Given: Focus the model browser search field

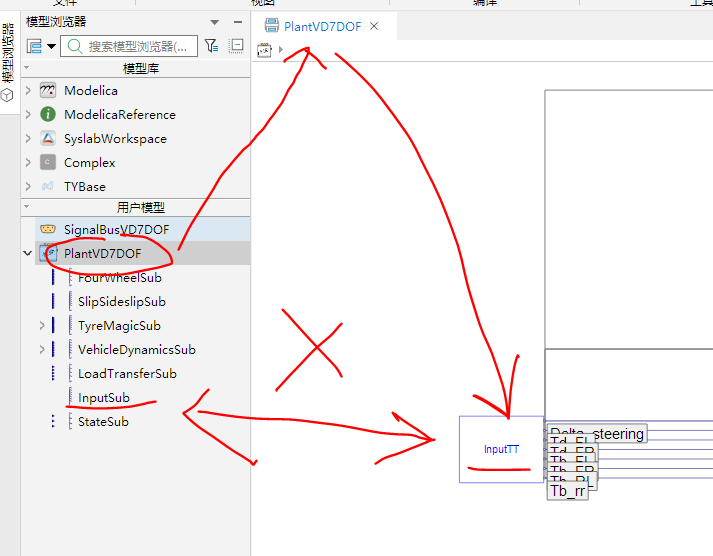Looking at the screenshot, I should [x=129, y=46].
